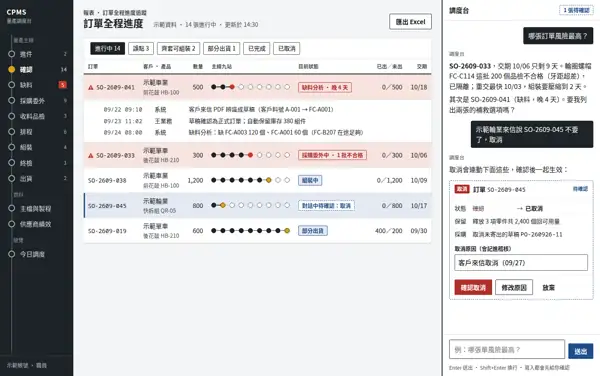This screenshot has height=376, width=600.
Task: Expand the SO-2609-019 order row
Action: pos(258,231)
